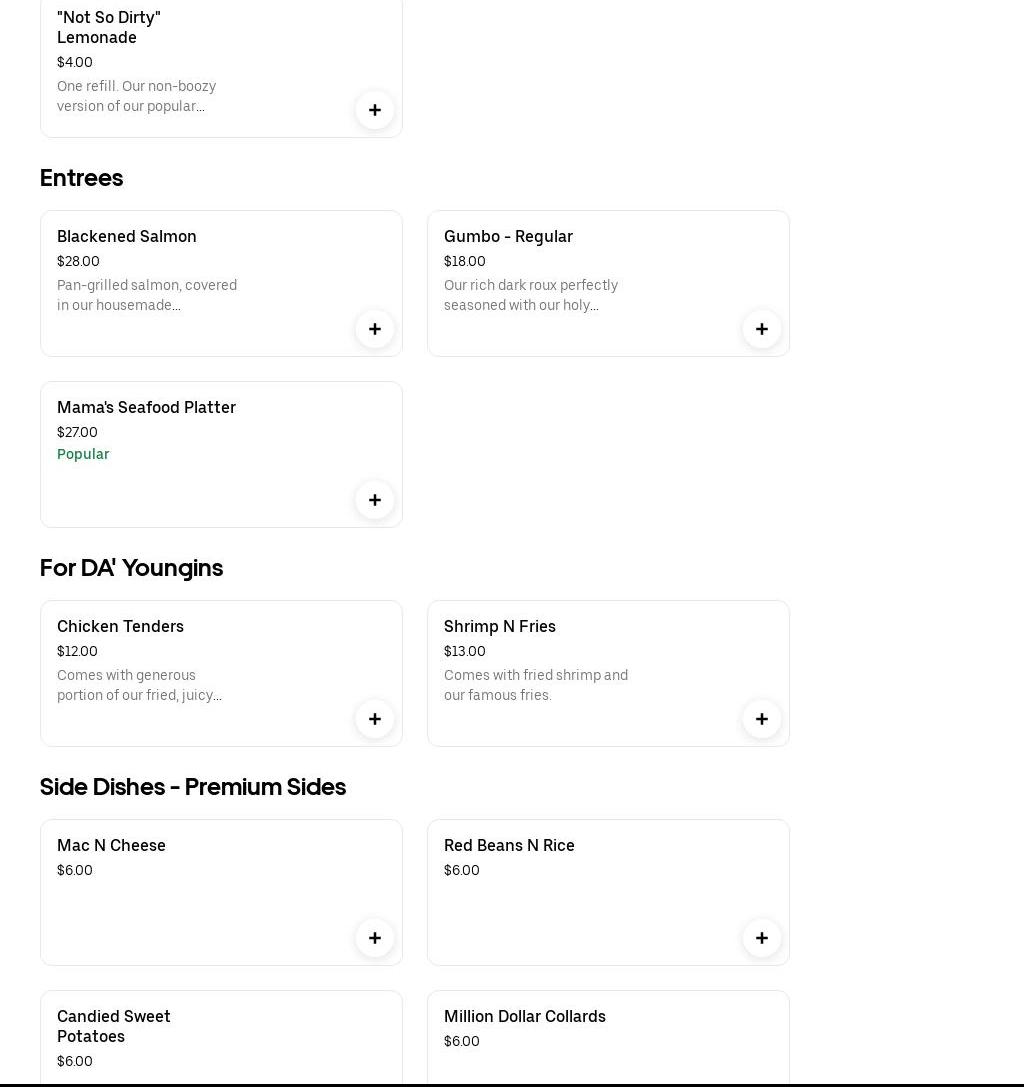Add Shrimp N Fries plus icon
Screen dimensions: 1024x1087
[762, 719]
